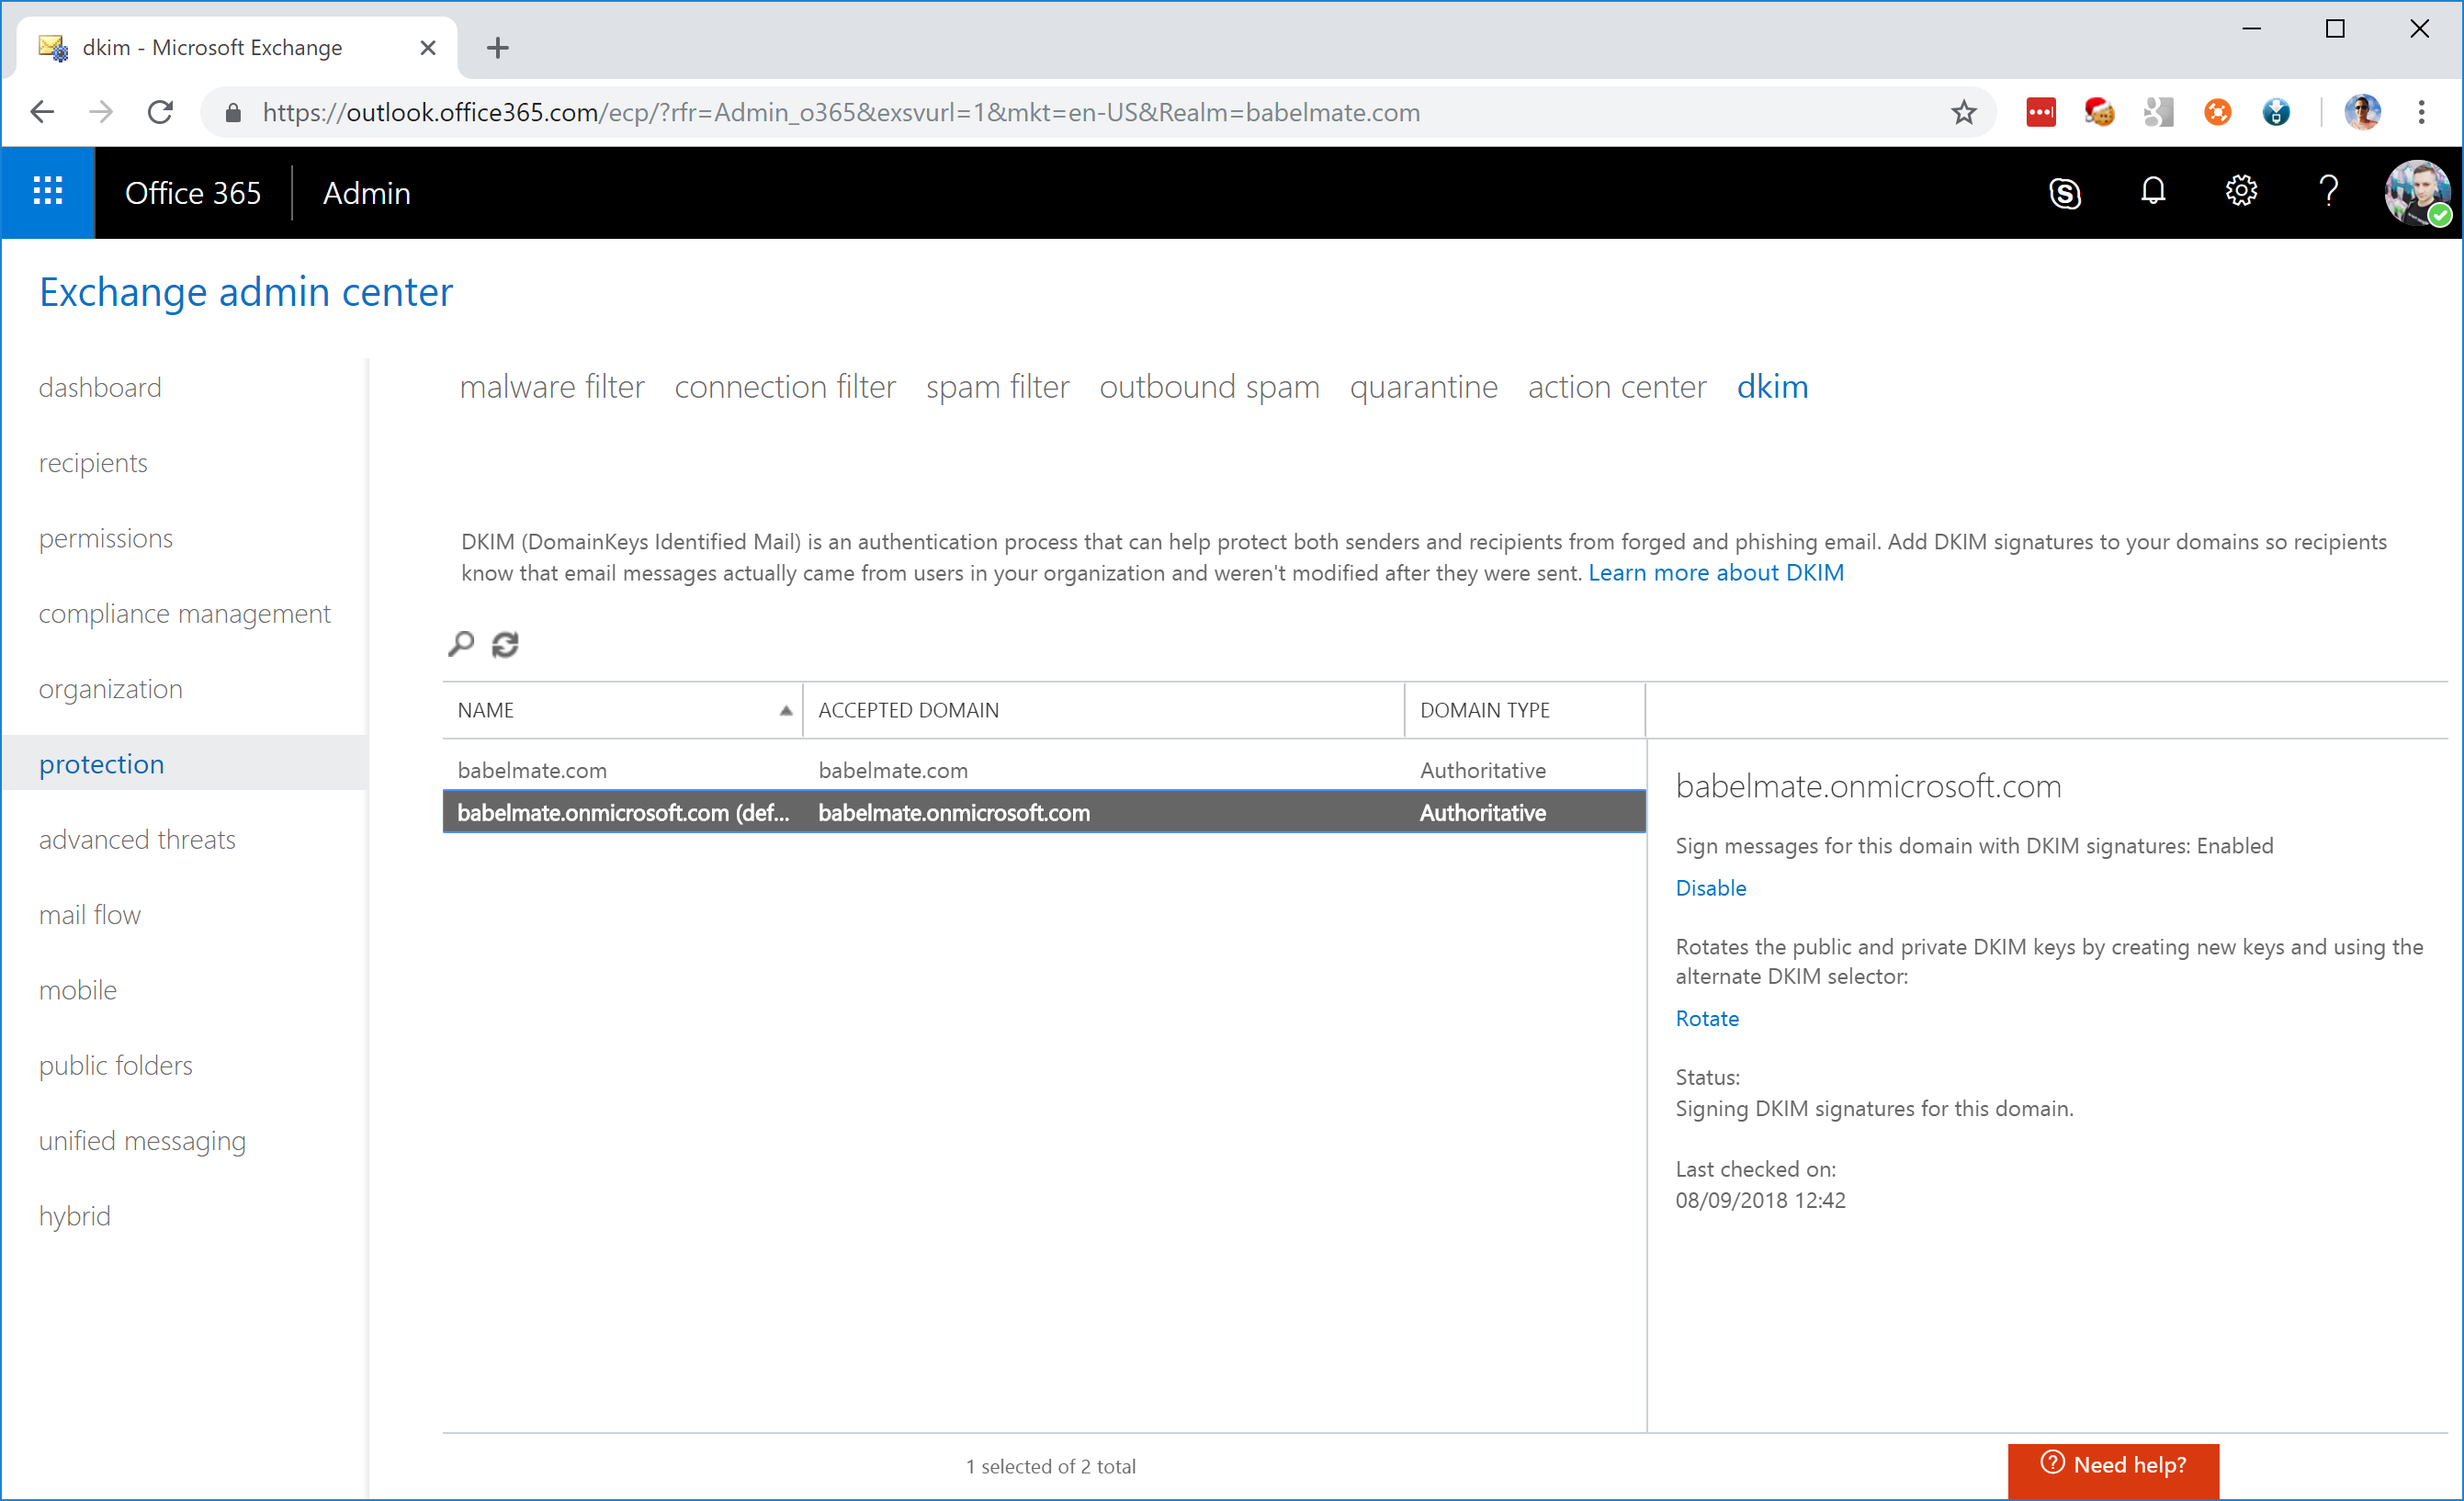Switch to the malware filter tab

[552, 386]
